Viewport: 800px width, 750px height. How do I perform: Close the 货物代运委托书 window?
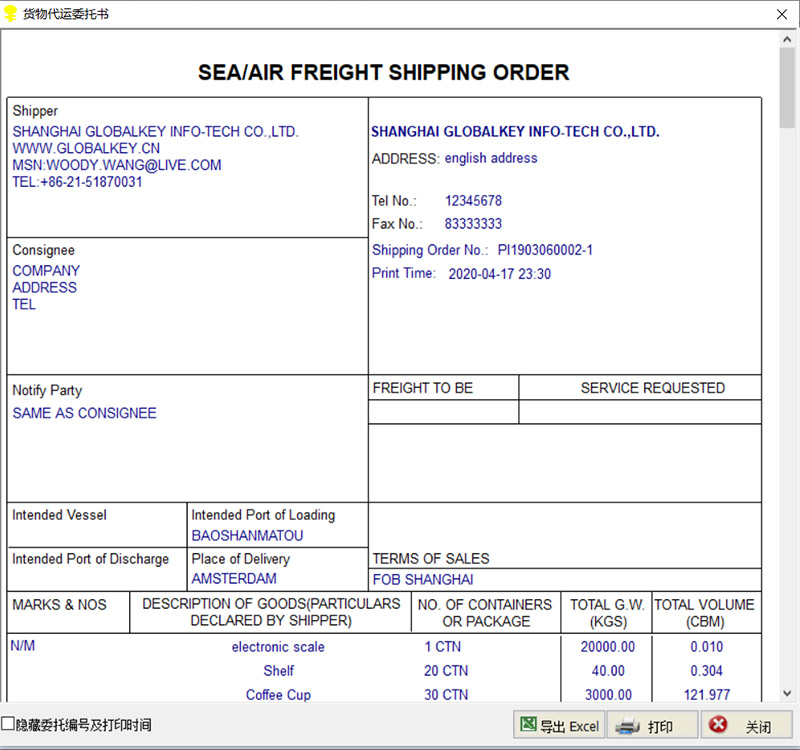pos(781,14)
